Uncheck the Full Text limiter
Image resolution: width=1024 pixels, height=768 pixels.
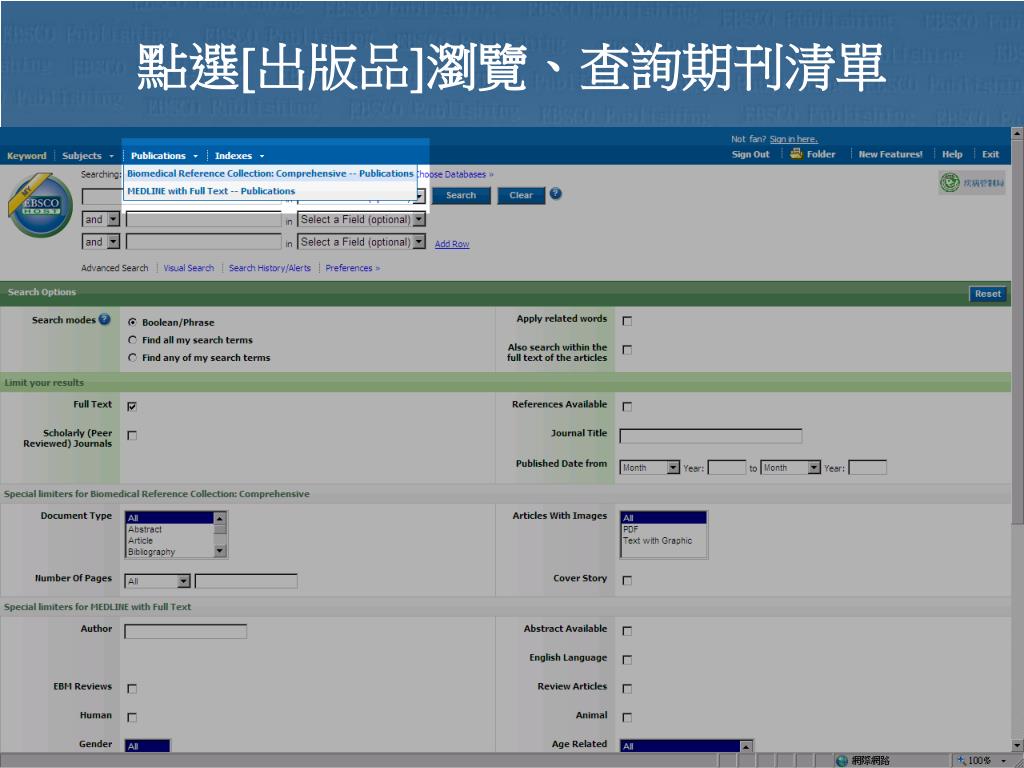click(x=132, y=406)
